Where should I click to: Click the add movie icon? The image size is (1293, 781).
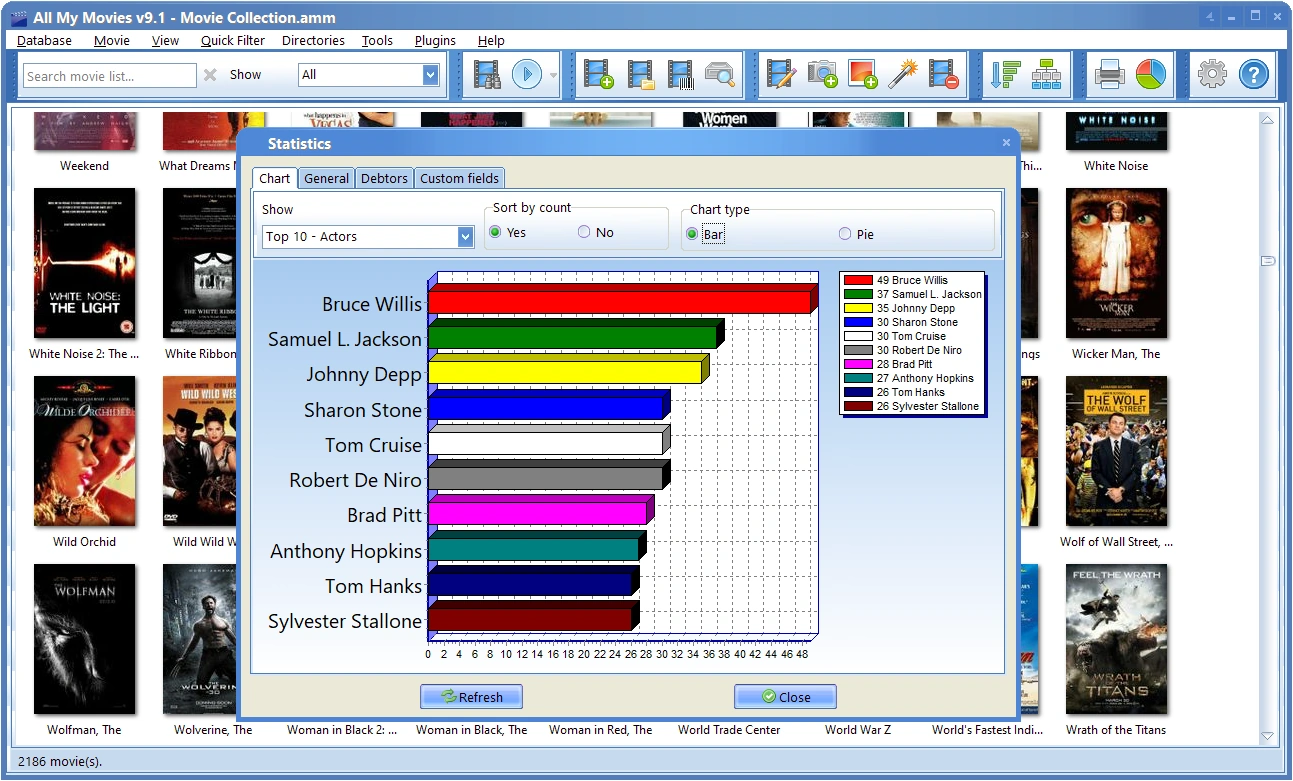pyautogui.click(x=599, y=75)
